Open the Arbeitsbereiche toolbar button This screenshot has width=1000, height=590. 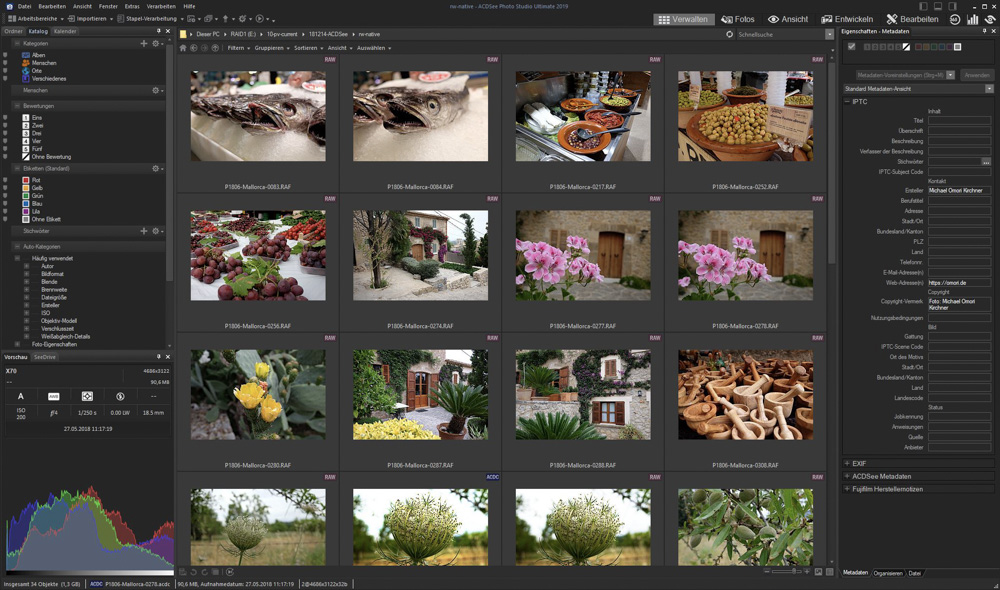(x=36, y=19)
